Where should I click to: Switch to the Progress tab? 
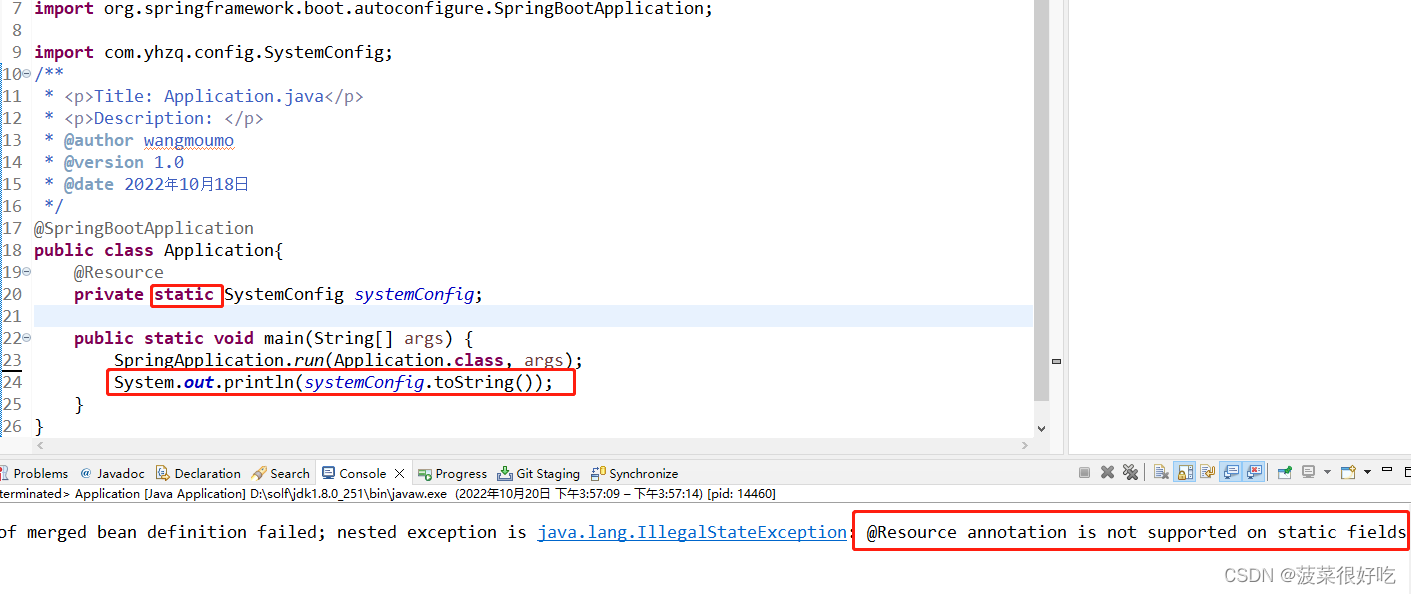click(459, 472)
